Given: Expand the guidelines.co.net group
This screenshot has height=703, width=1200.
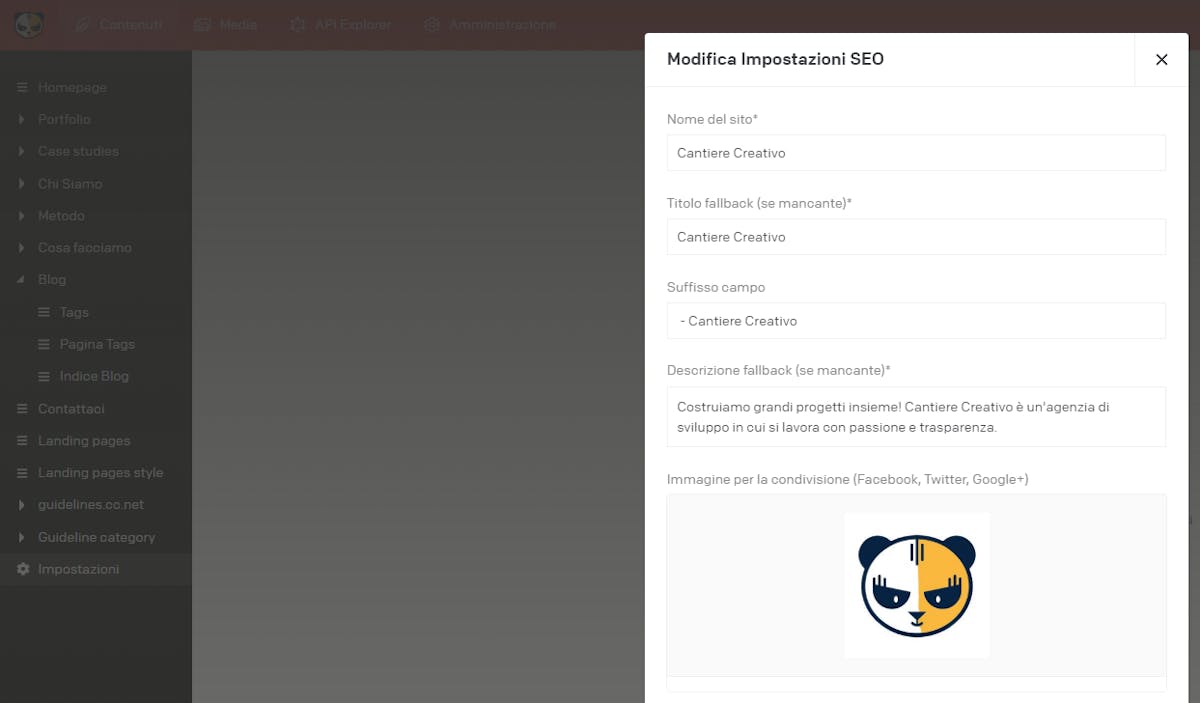Looking at the screenshot, I should pos(96,505).
